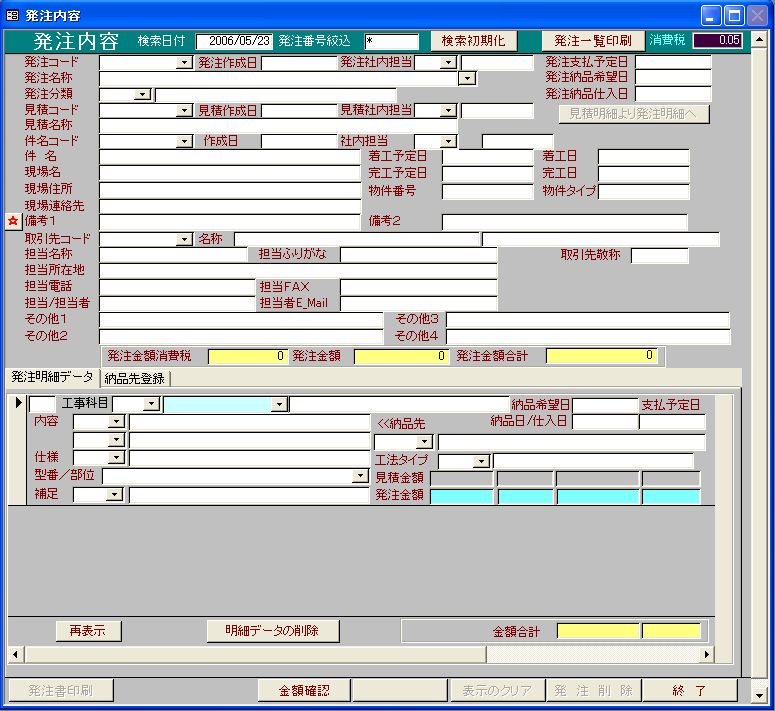Click the 件名 text field

(230, 157)
